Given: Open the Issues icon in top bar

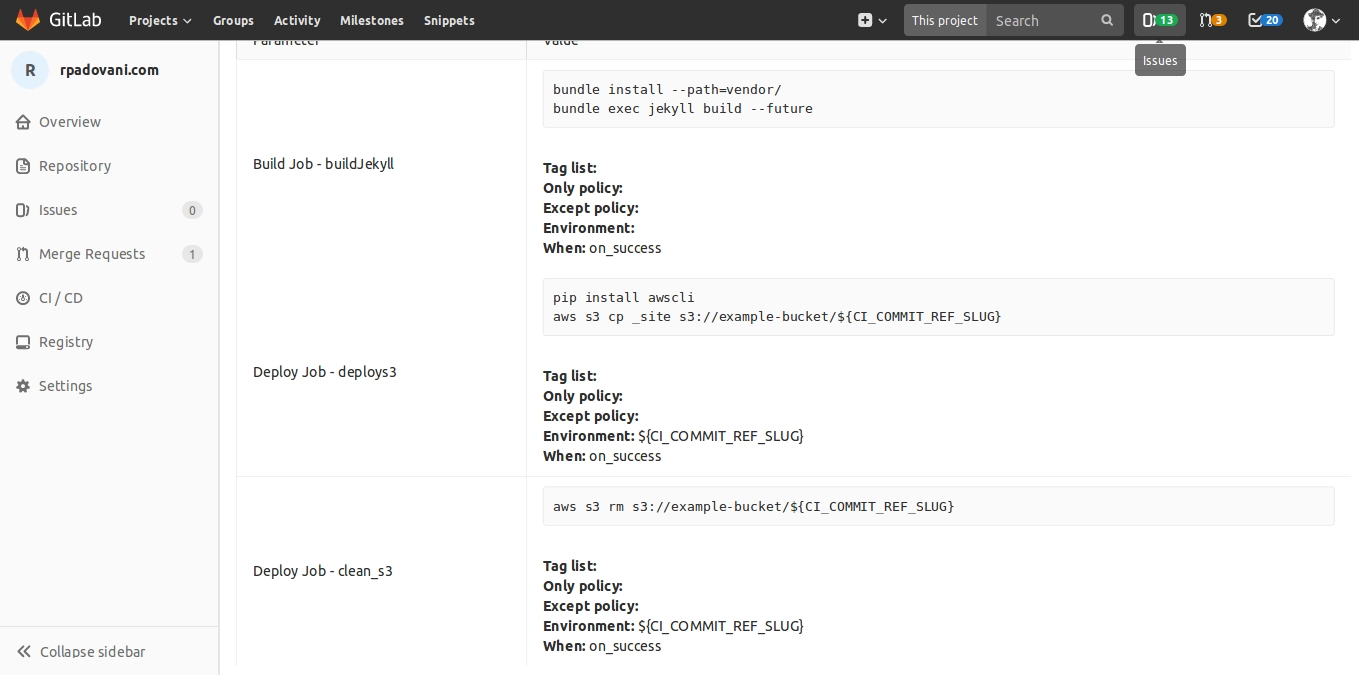Looking at the screenshot, I should [1149, 20].
